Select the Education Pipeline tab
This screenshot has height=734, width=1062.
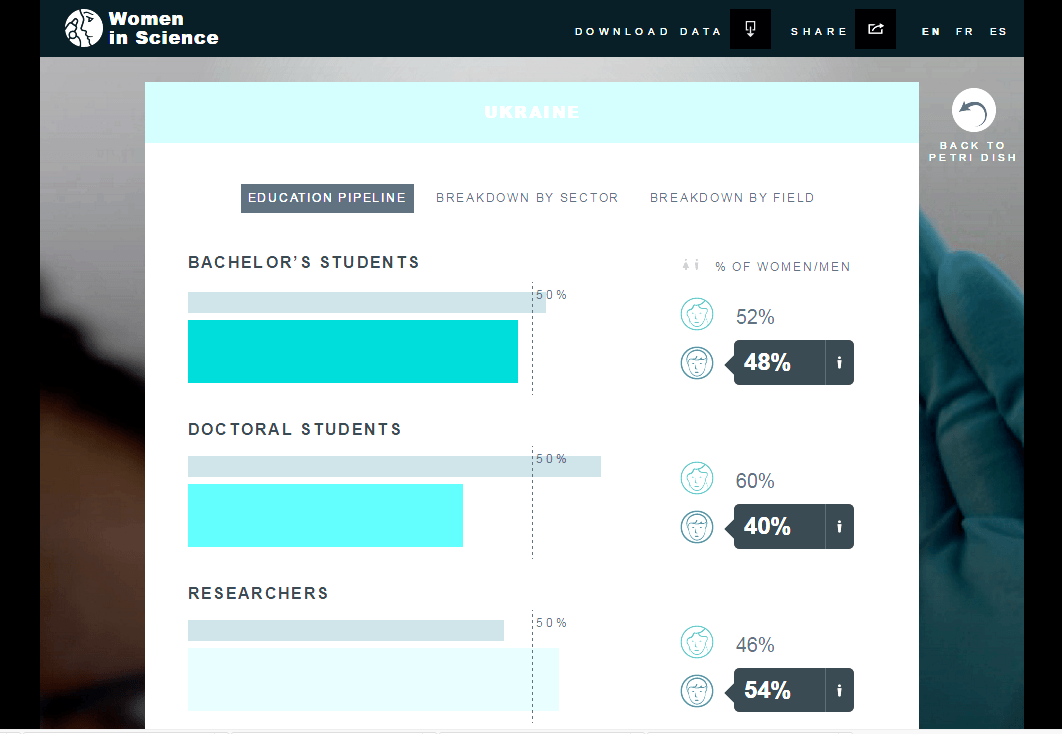(x=327, y=198)
